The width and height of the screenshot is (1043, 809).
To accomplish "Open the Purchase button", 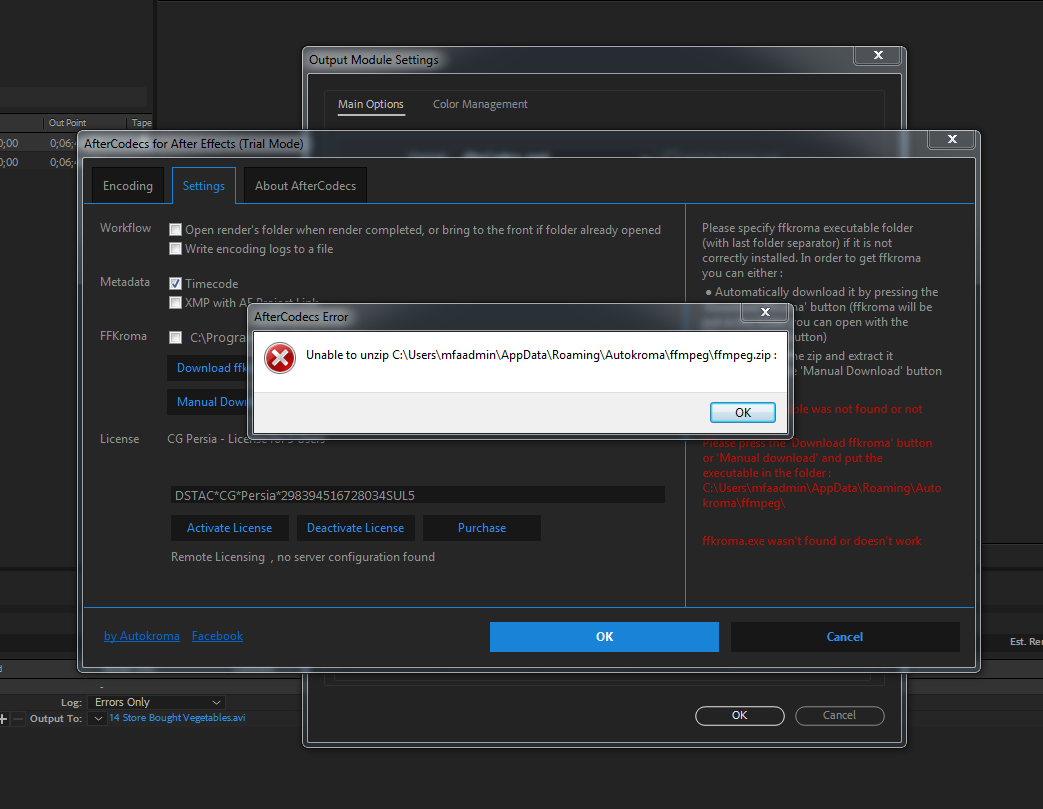I will [x=482, y=528].
